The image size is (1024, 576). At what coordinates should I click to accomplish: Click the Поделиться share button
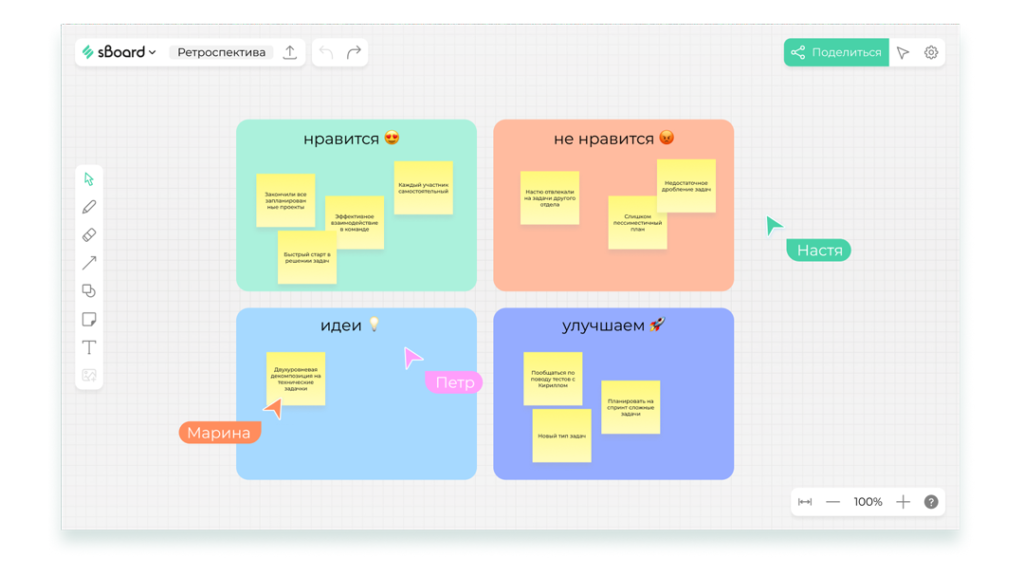point(836,53)
